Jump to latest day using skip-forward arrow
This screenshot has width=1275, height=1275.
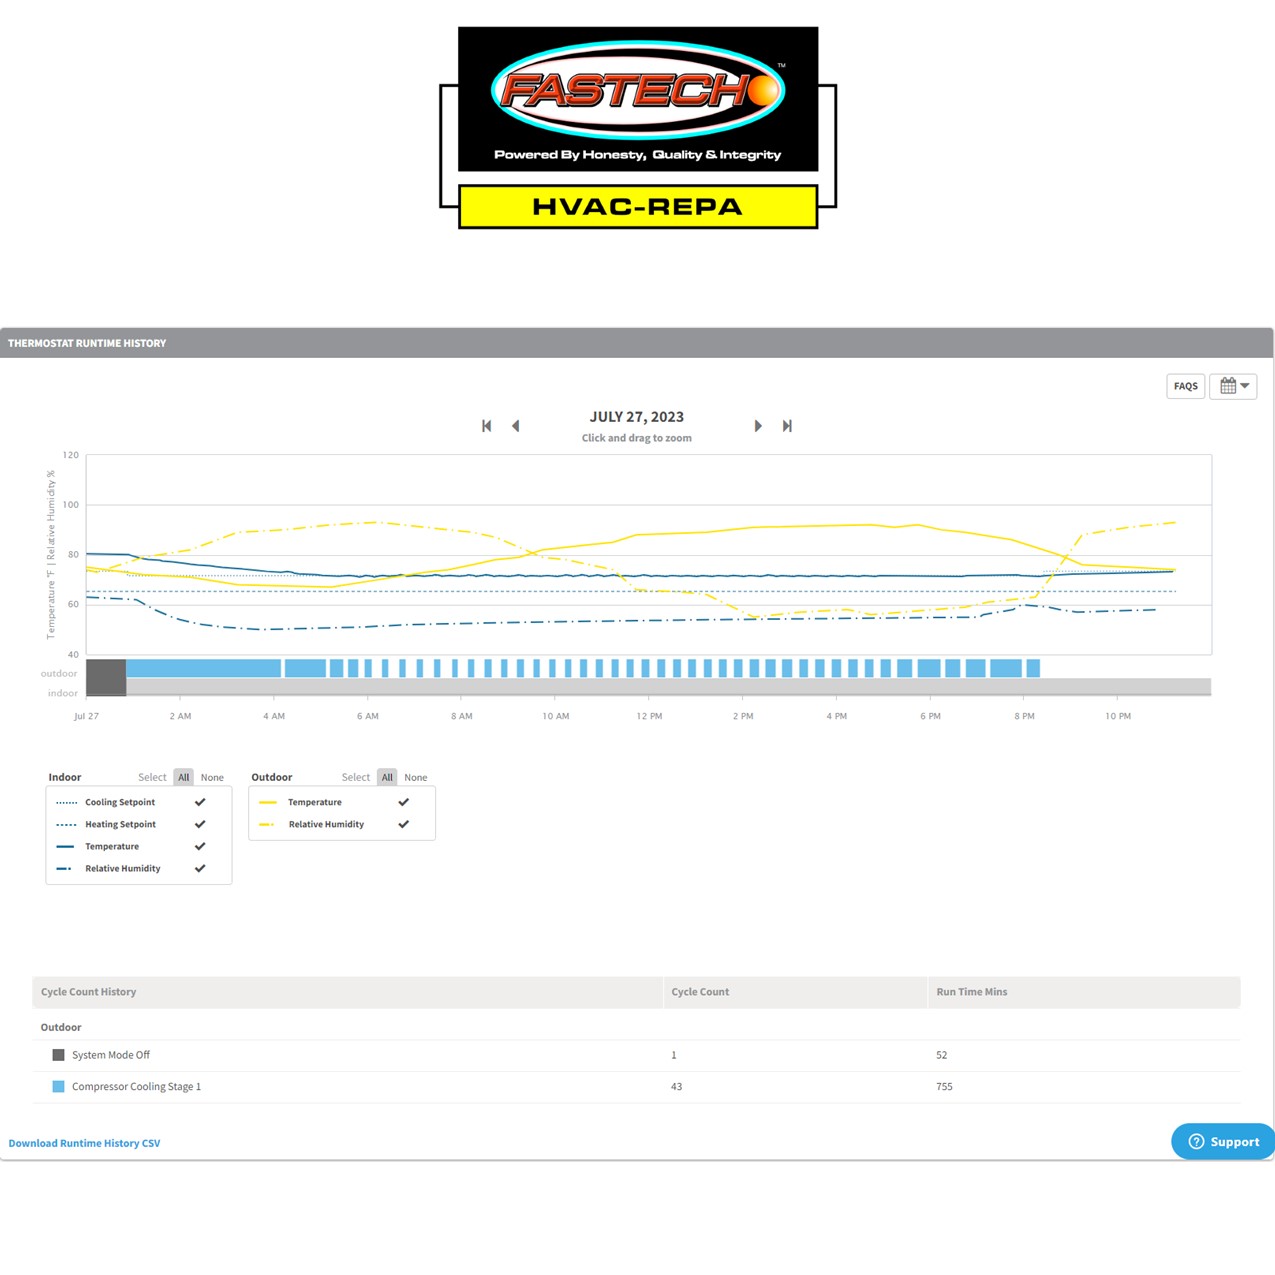(787, 426)
